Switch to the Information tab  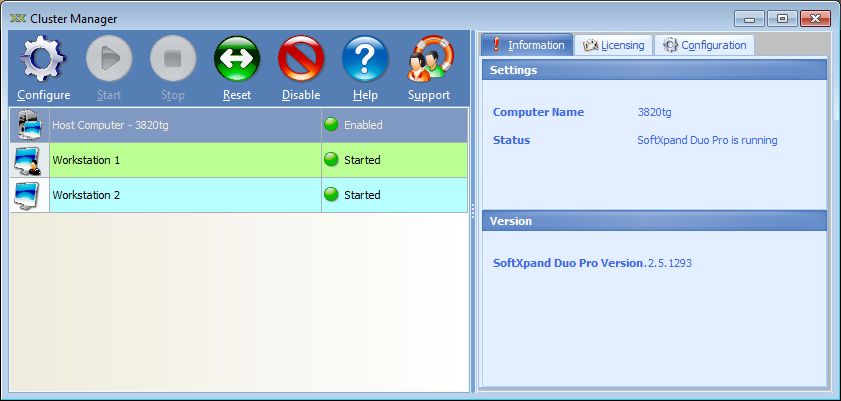(527, 45)
